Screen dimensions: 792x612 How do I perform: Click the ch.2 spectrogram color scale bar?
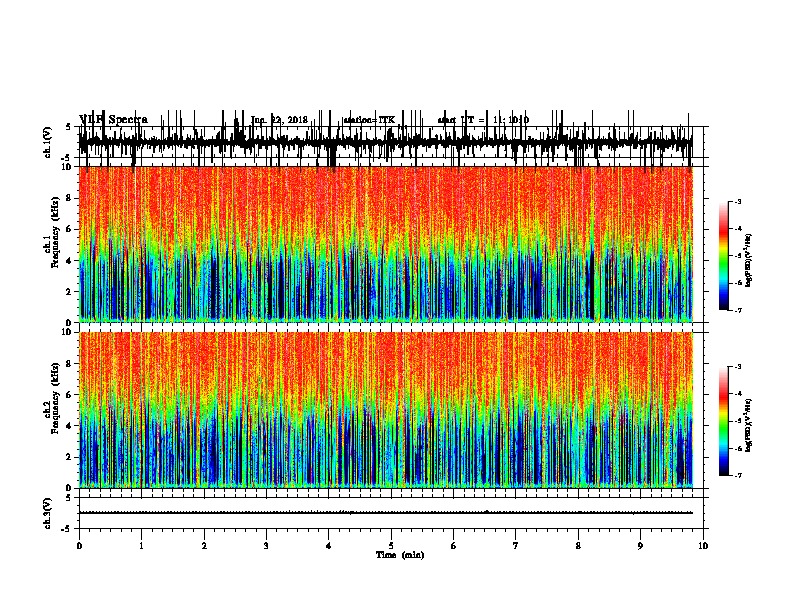point(723,421)
